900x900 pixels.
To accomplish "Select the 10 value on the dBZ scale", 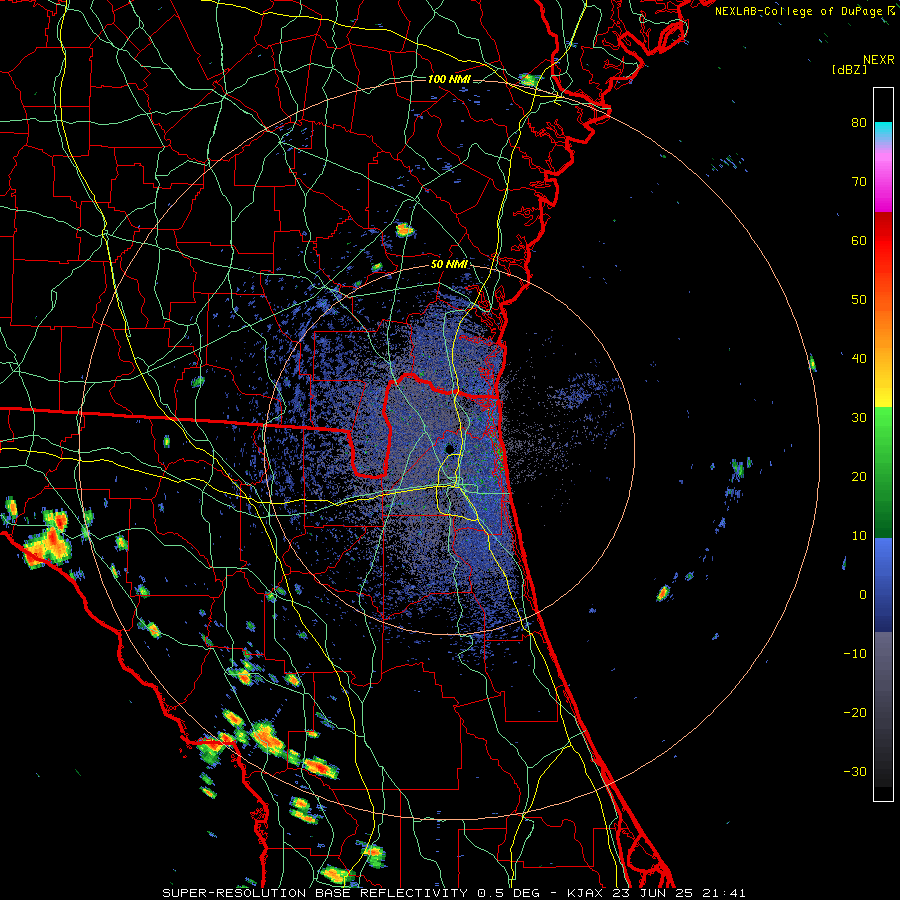I will tap(859, 536).
